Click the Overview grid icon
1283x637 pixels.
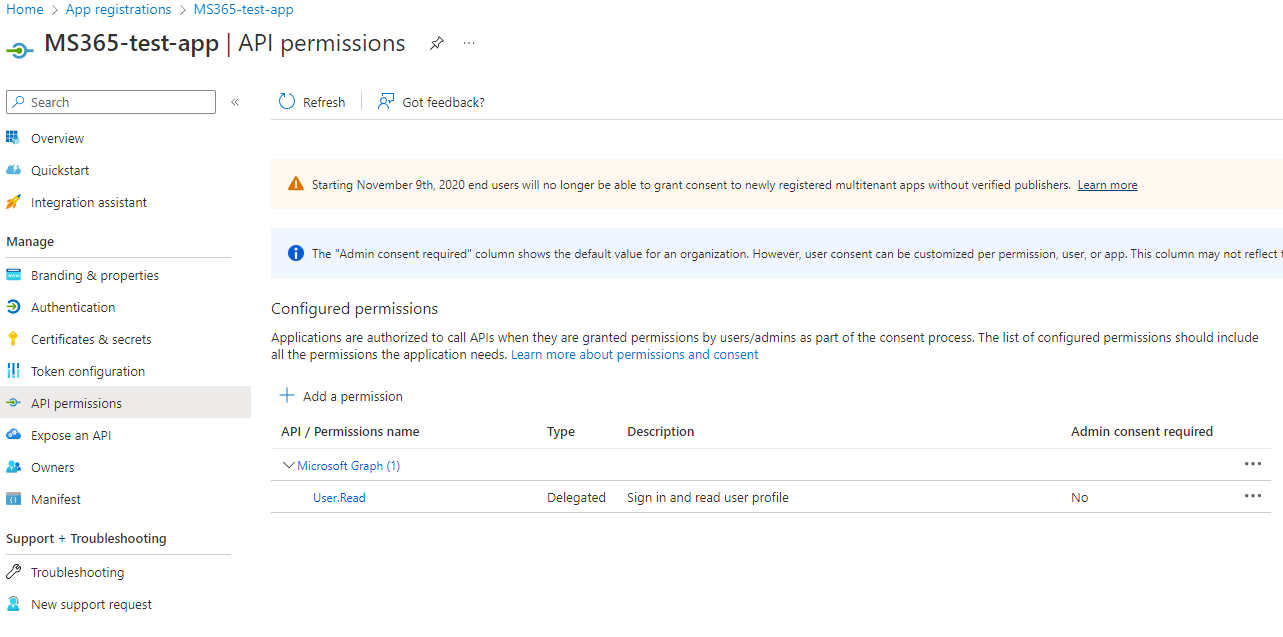point(13,138)
